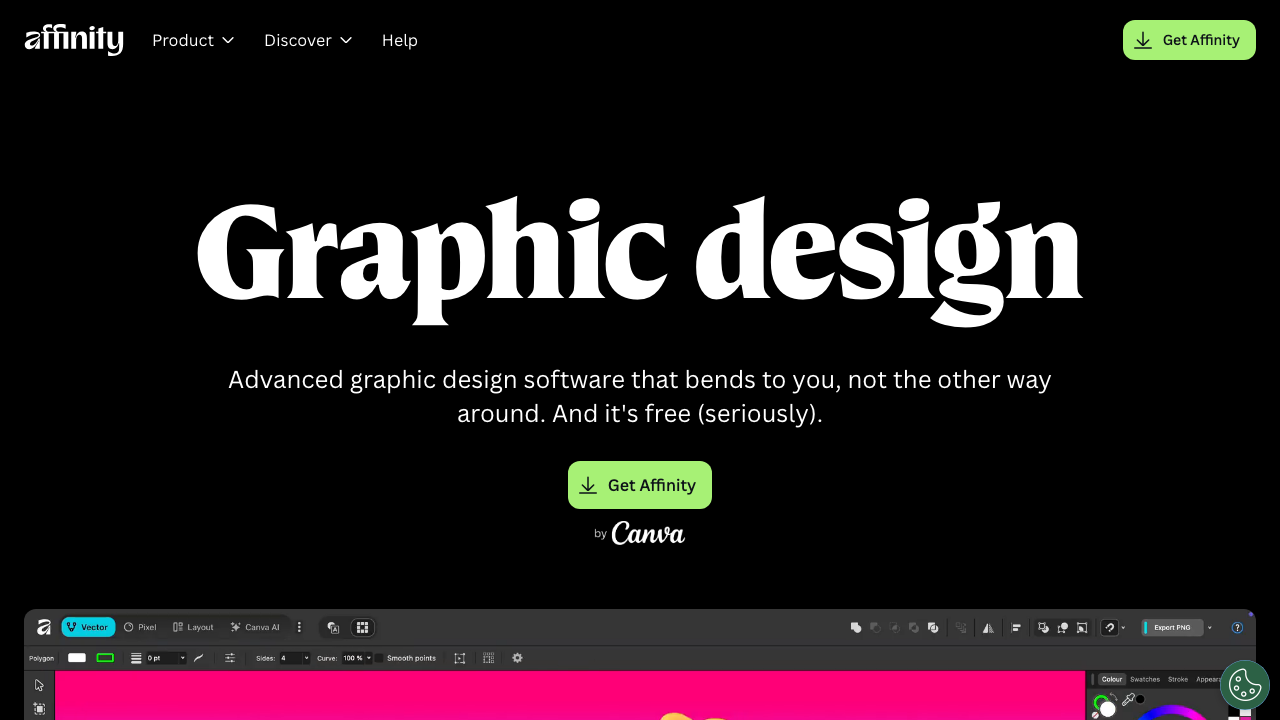Click the transform box icon beside Smooth points

pos(460,658)
